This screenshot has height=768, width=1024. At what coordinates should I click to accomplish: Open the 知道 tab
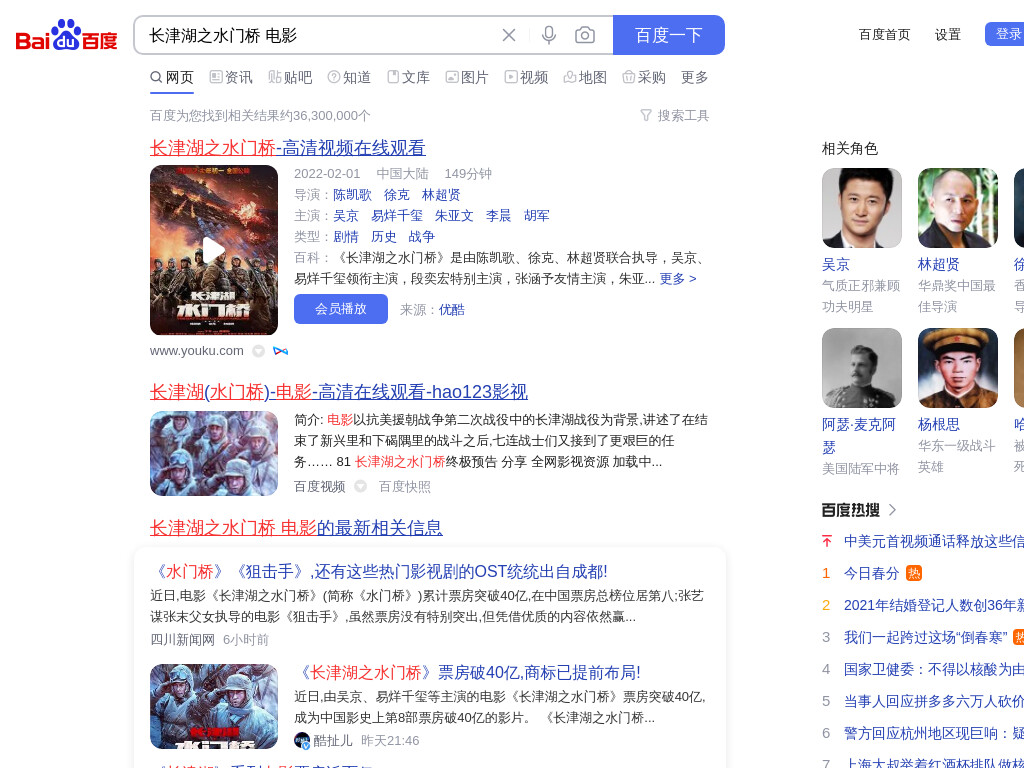[x=349, y=78]
